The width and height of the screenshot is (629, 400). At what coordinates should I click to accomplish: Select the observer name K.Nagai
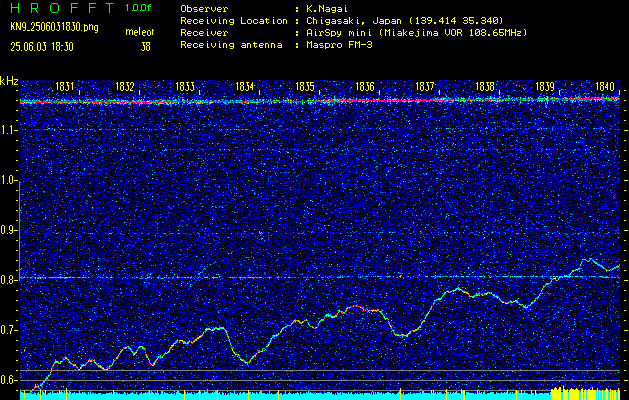[327, 8]
